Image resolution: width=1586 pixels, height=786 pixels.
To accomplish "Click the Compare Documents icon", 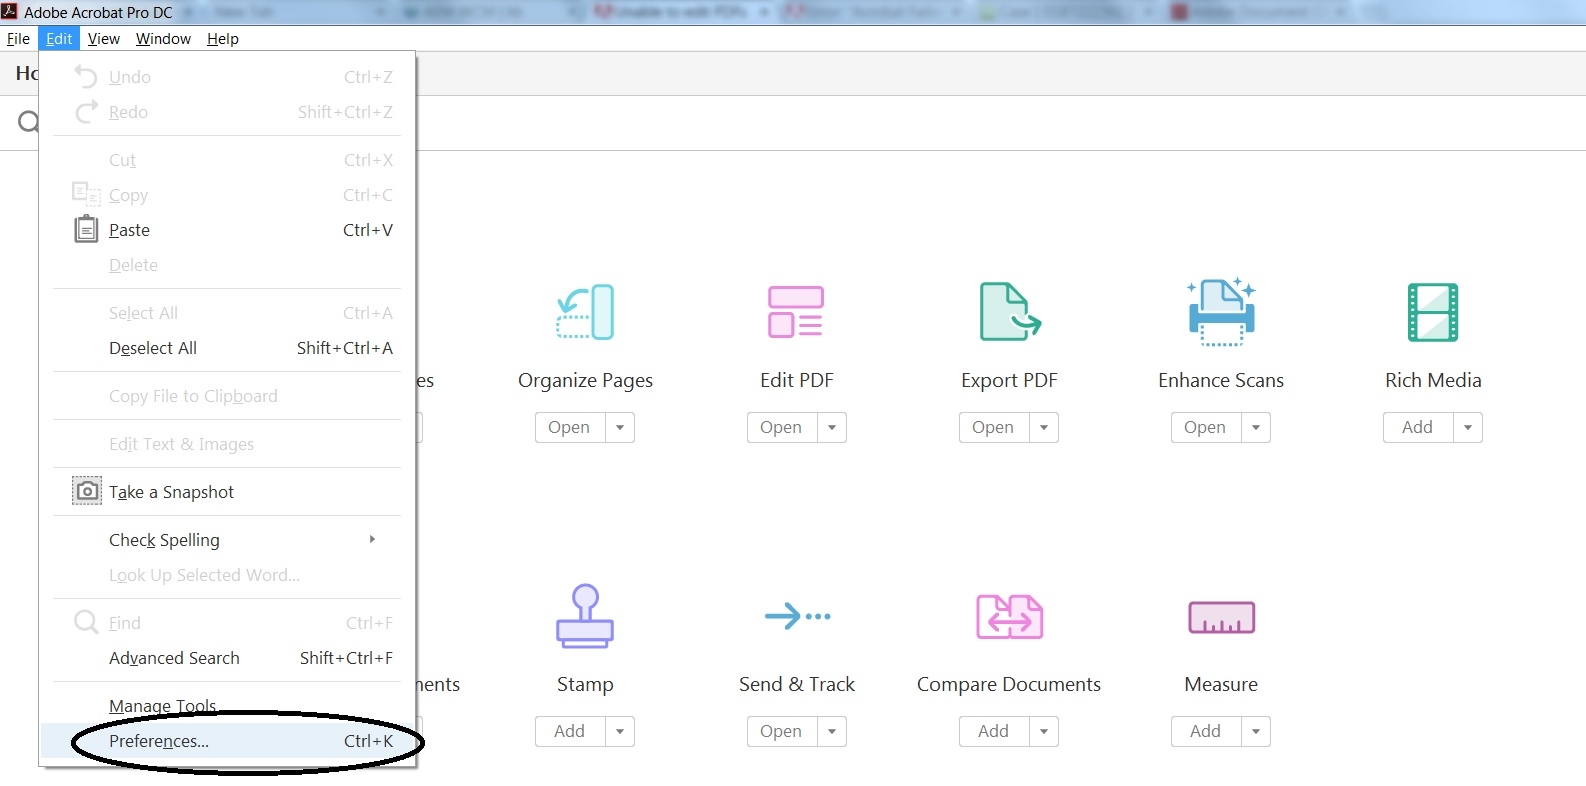I will (1009, 616).
